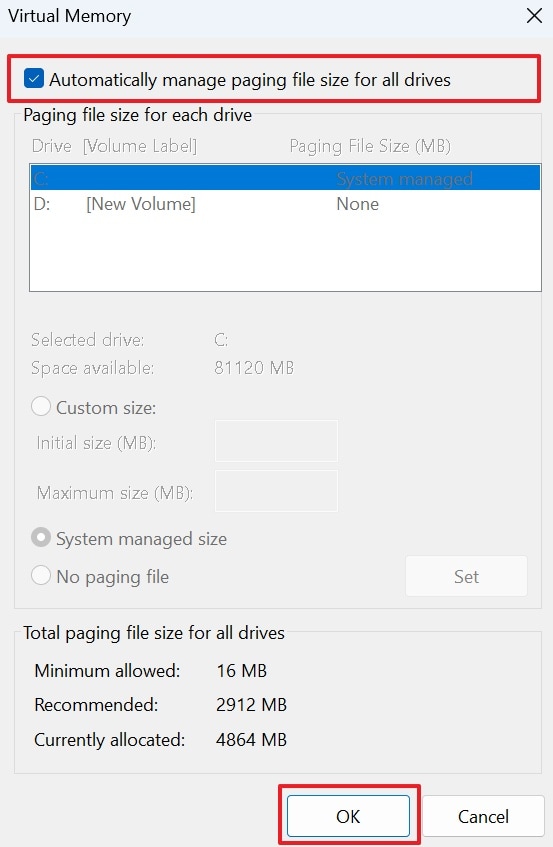Click the None paging size for D:
Viewport: 553px width, 847px height.
click(358, 204)
